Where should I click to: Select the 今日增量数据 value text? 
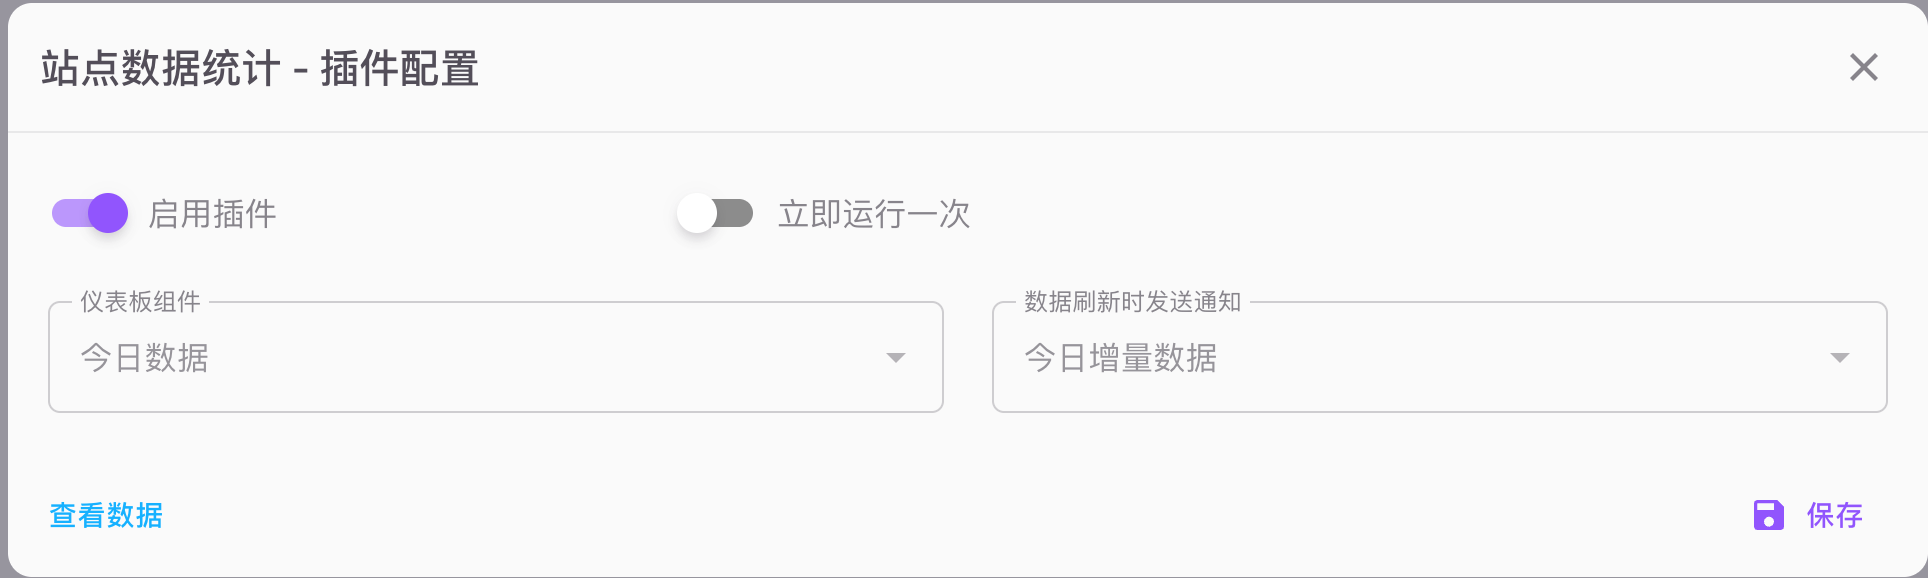tap(1120, 358)
